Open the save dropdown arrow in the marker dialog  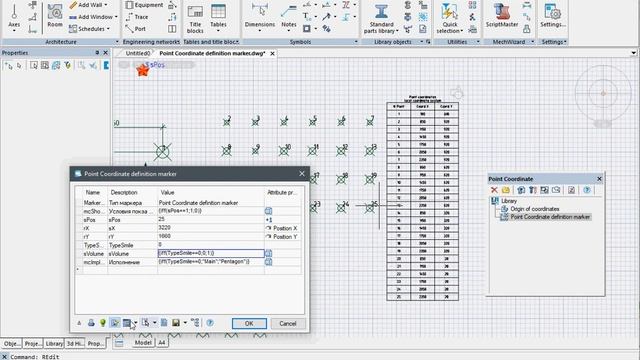click(x=185, y=323)
